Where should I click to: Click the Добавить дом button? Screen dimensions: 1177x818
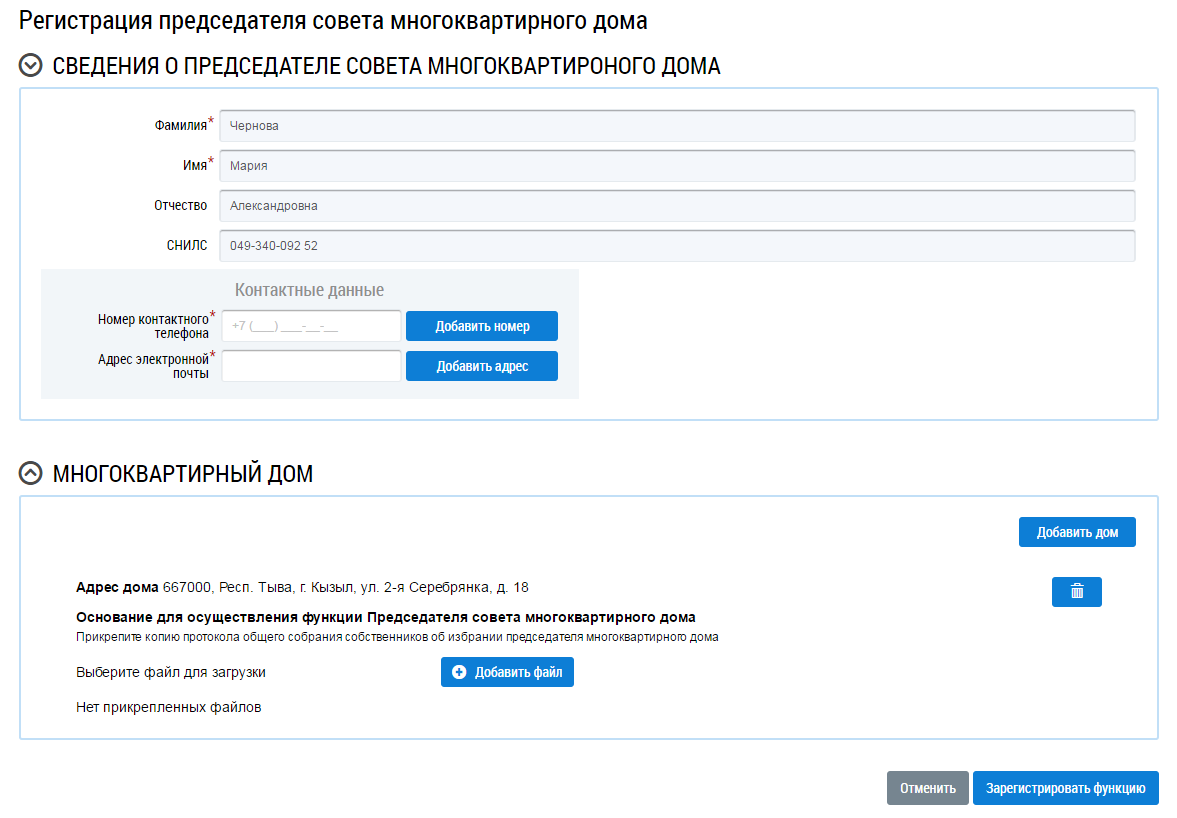coord(1076,532)
